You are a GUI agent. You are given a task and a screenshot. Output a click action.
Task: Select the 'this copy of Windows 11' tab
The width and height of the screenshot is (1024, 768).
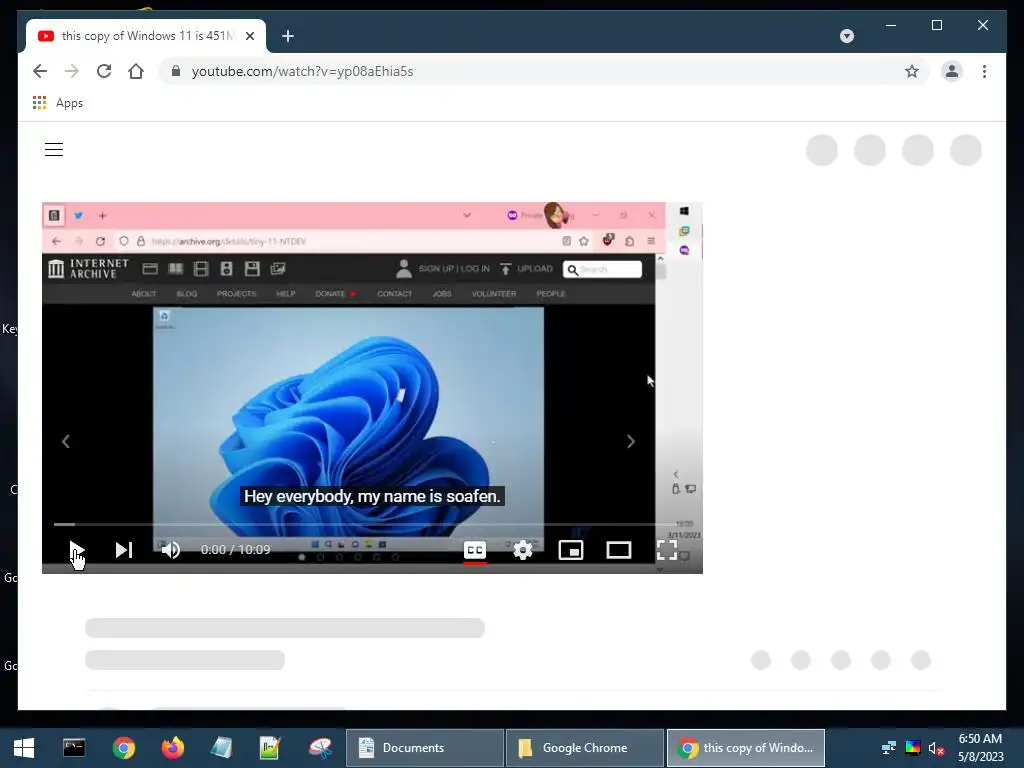point(146,36)
